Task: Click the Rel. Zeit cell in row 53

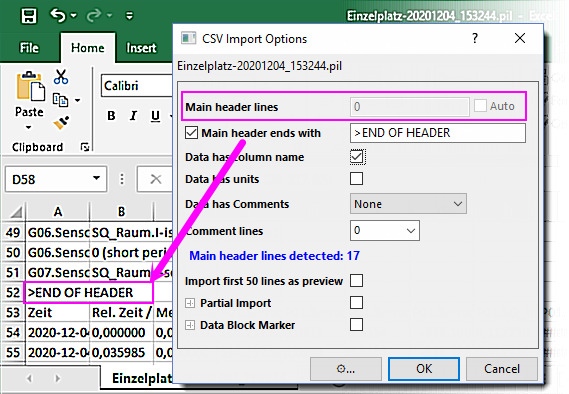Action: 122,312
